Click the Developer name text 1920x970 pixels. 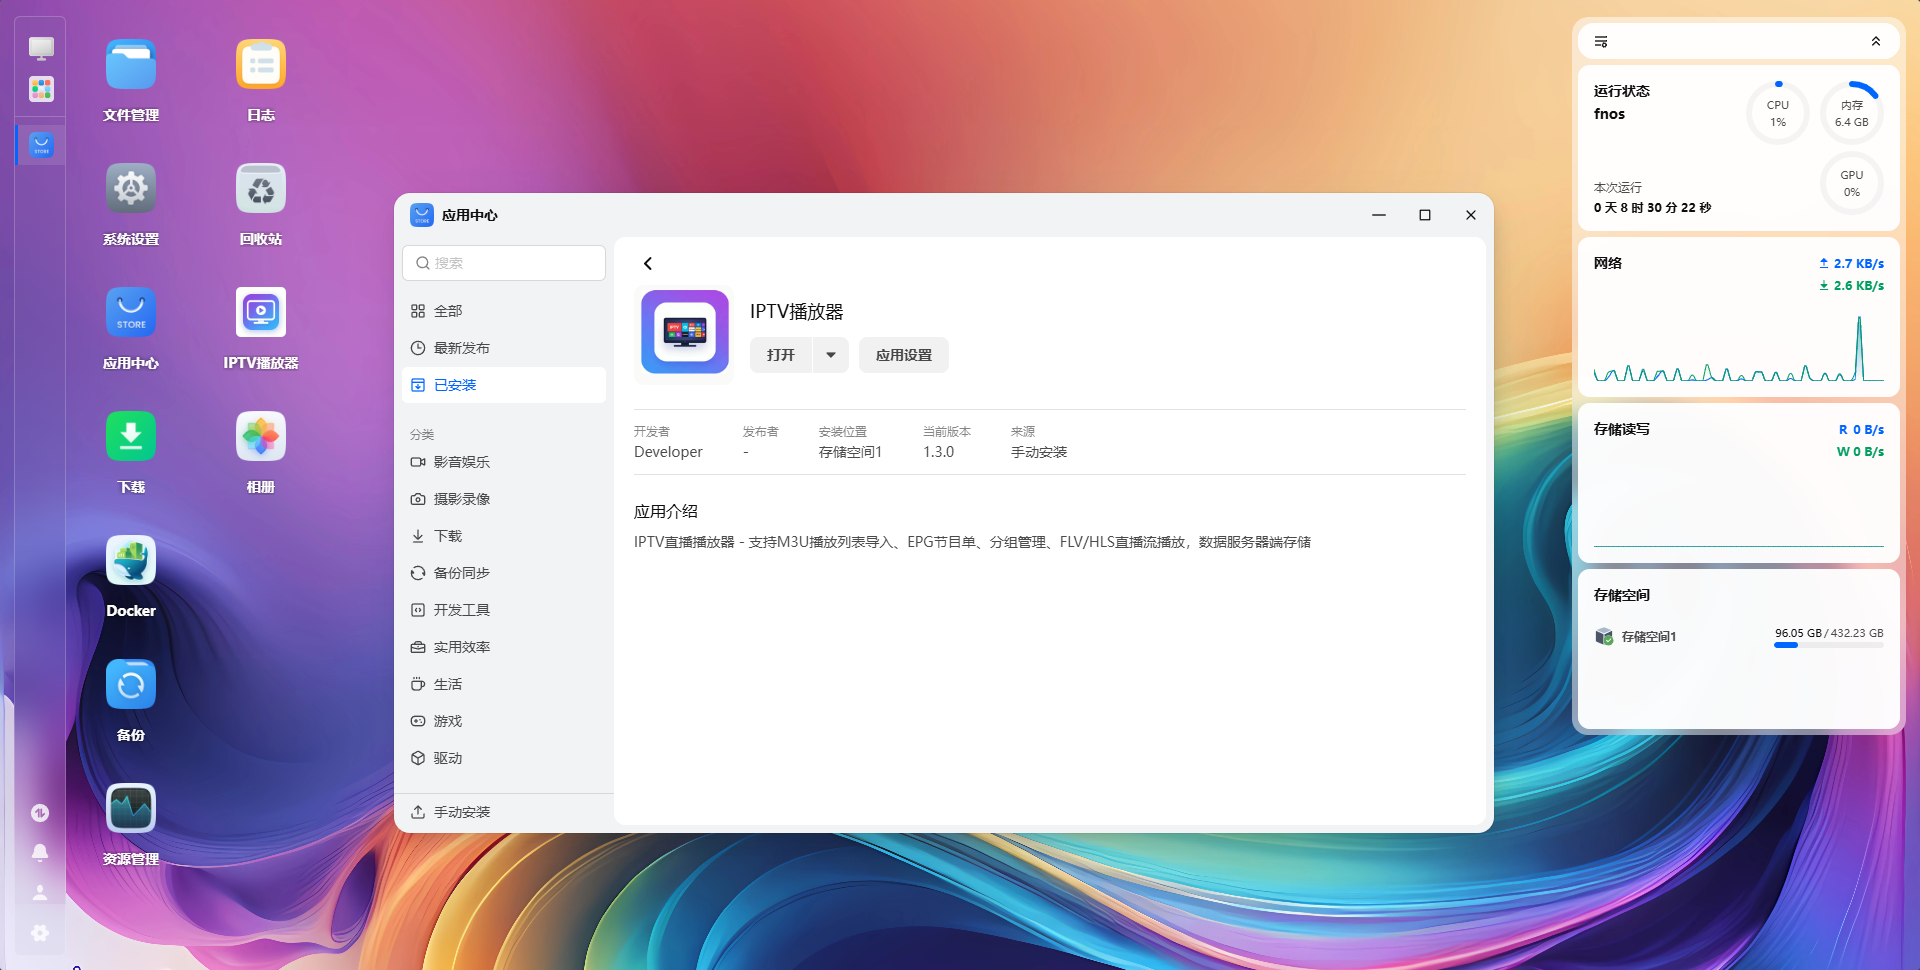point(668,452)
